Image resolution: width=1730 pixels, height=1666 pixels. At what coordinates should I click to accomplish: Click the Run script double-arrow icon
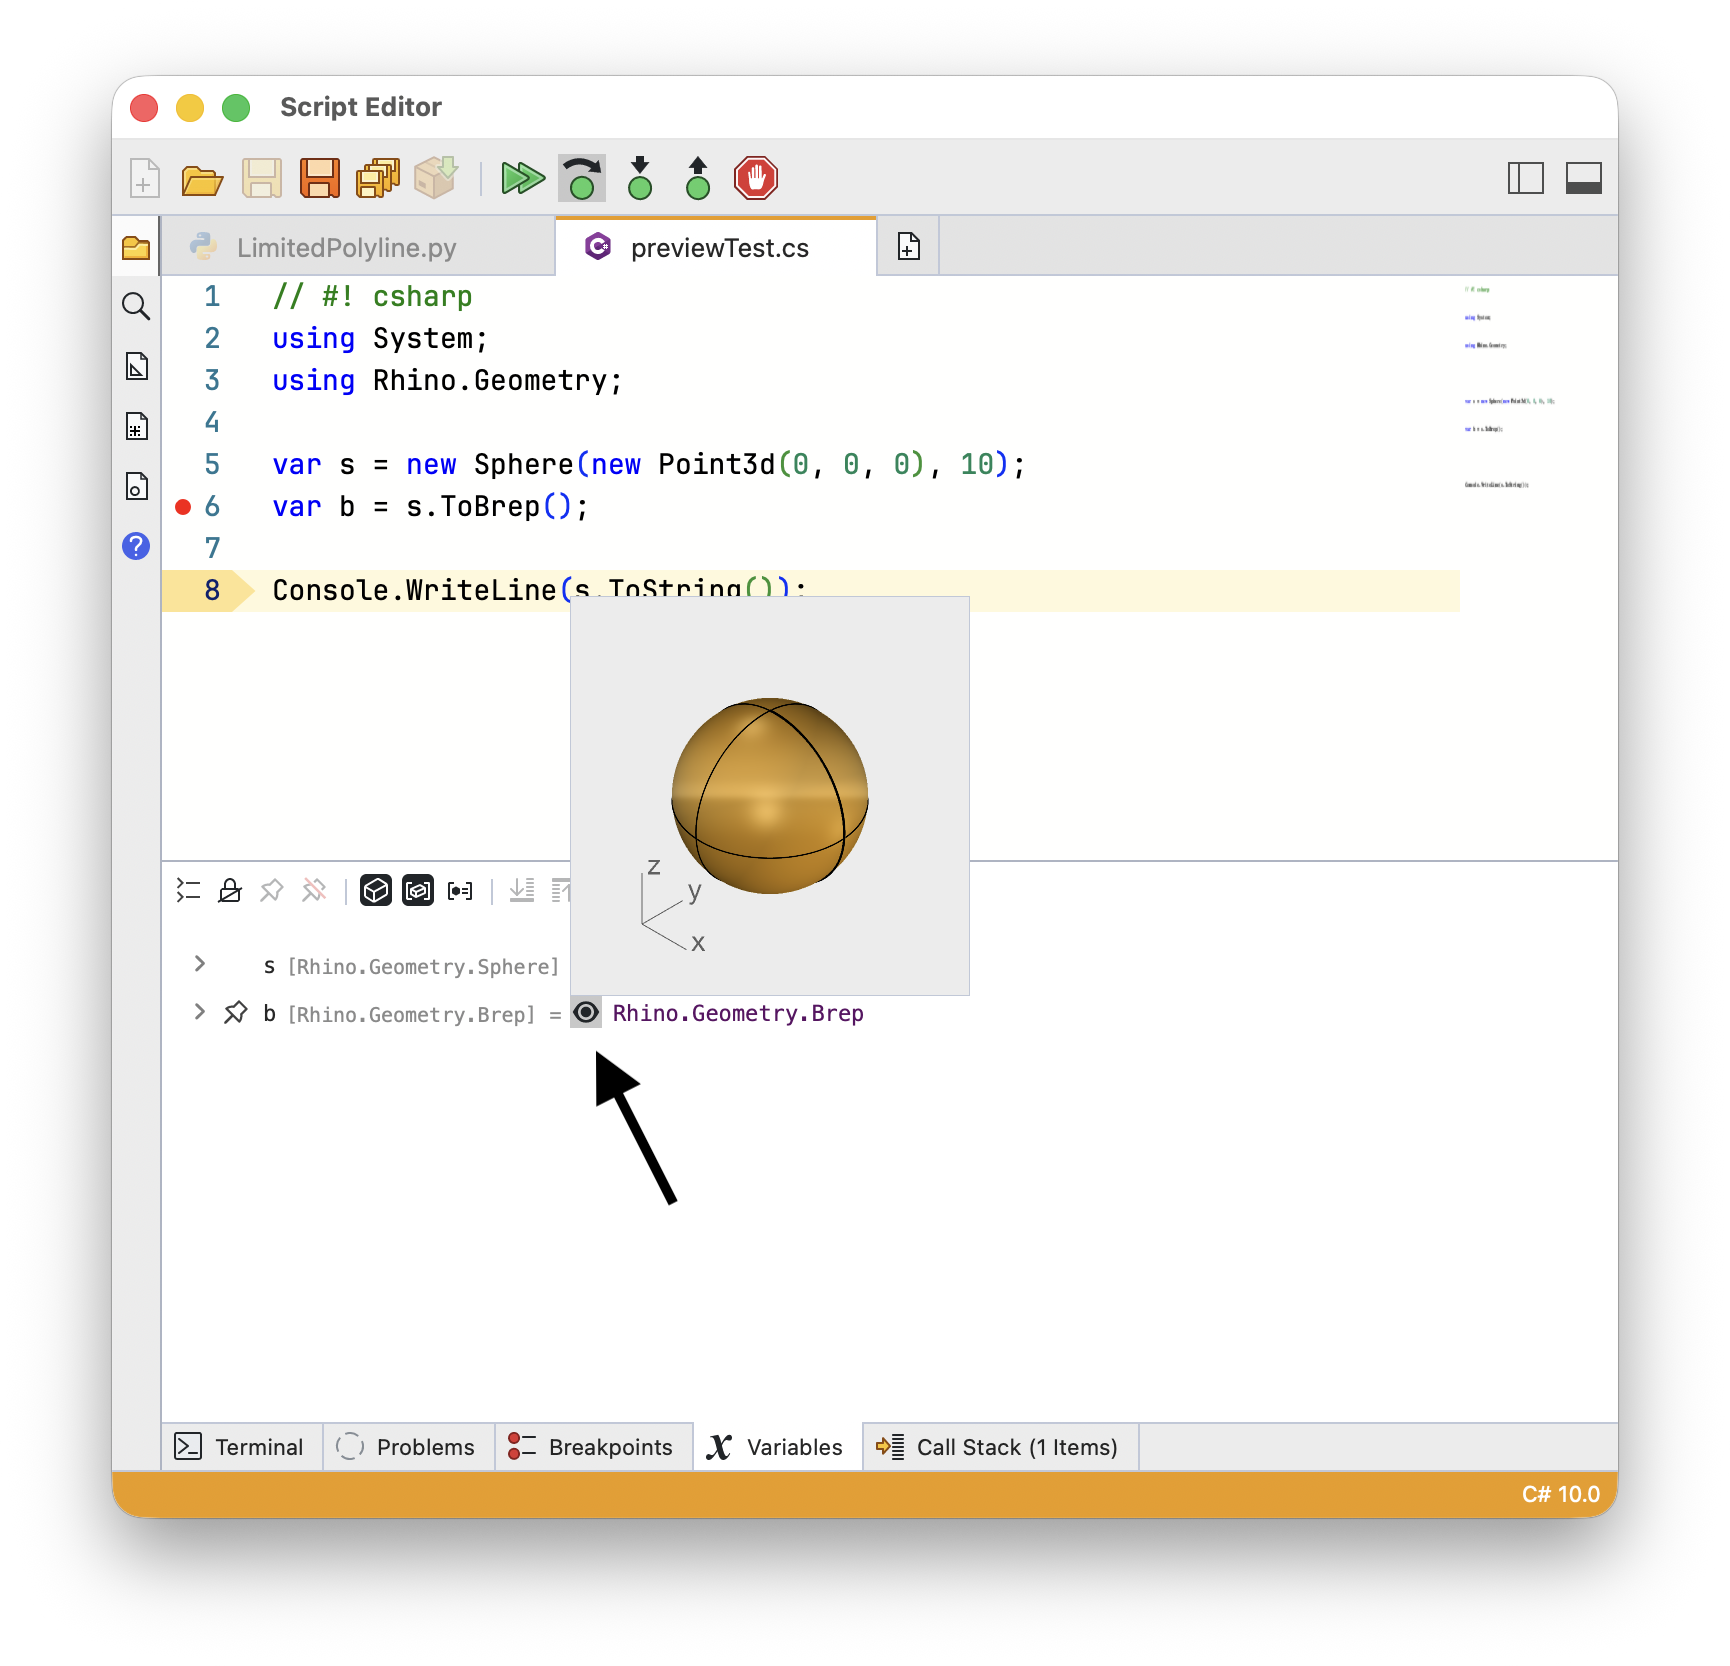(x=522, y=179)
